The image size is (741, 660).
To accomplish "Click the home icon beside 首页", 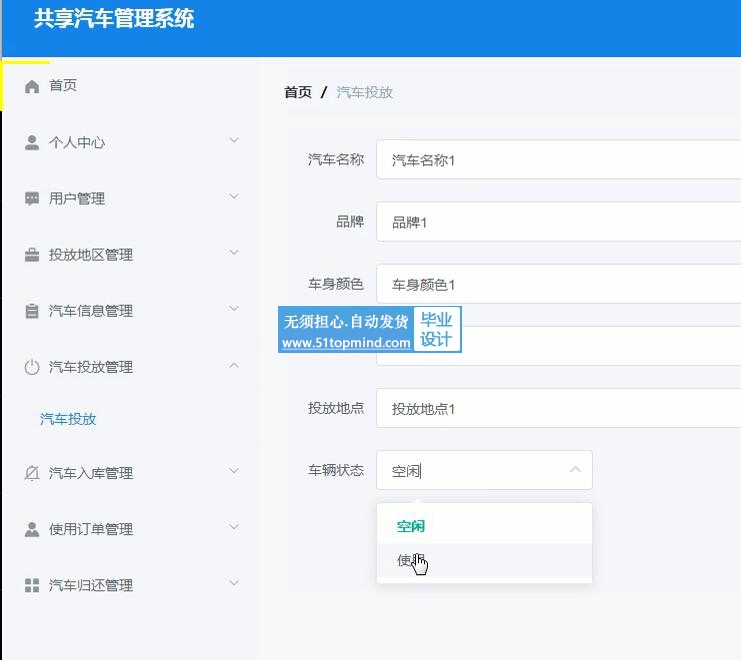I will pos(32,86).
